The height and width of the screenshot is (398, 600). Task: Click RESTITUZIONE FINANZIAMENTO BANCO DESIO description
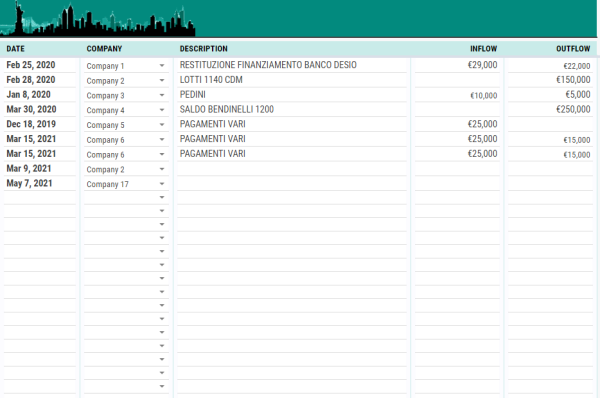pyautogui.click(x=268, y=65)
